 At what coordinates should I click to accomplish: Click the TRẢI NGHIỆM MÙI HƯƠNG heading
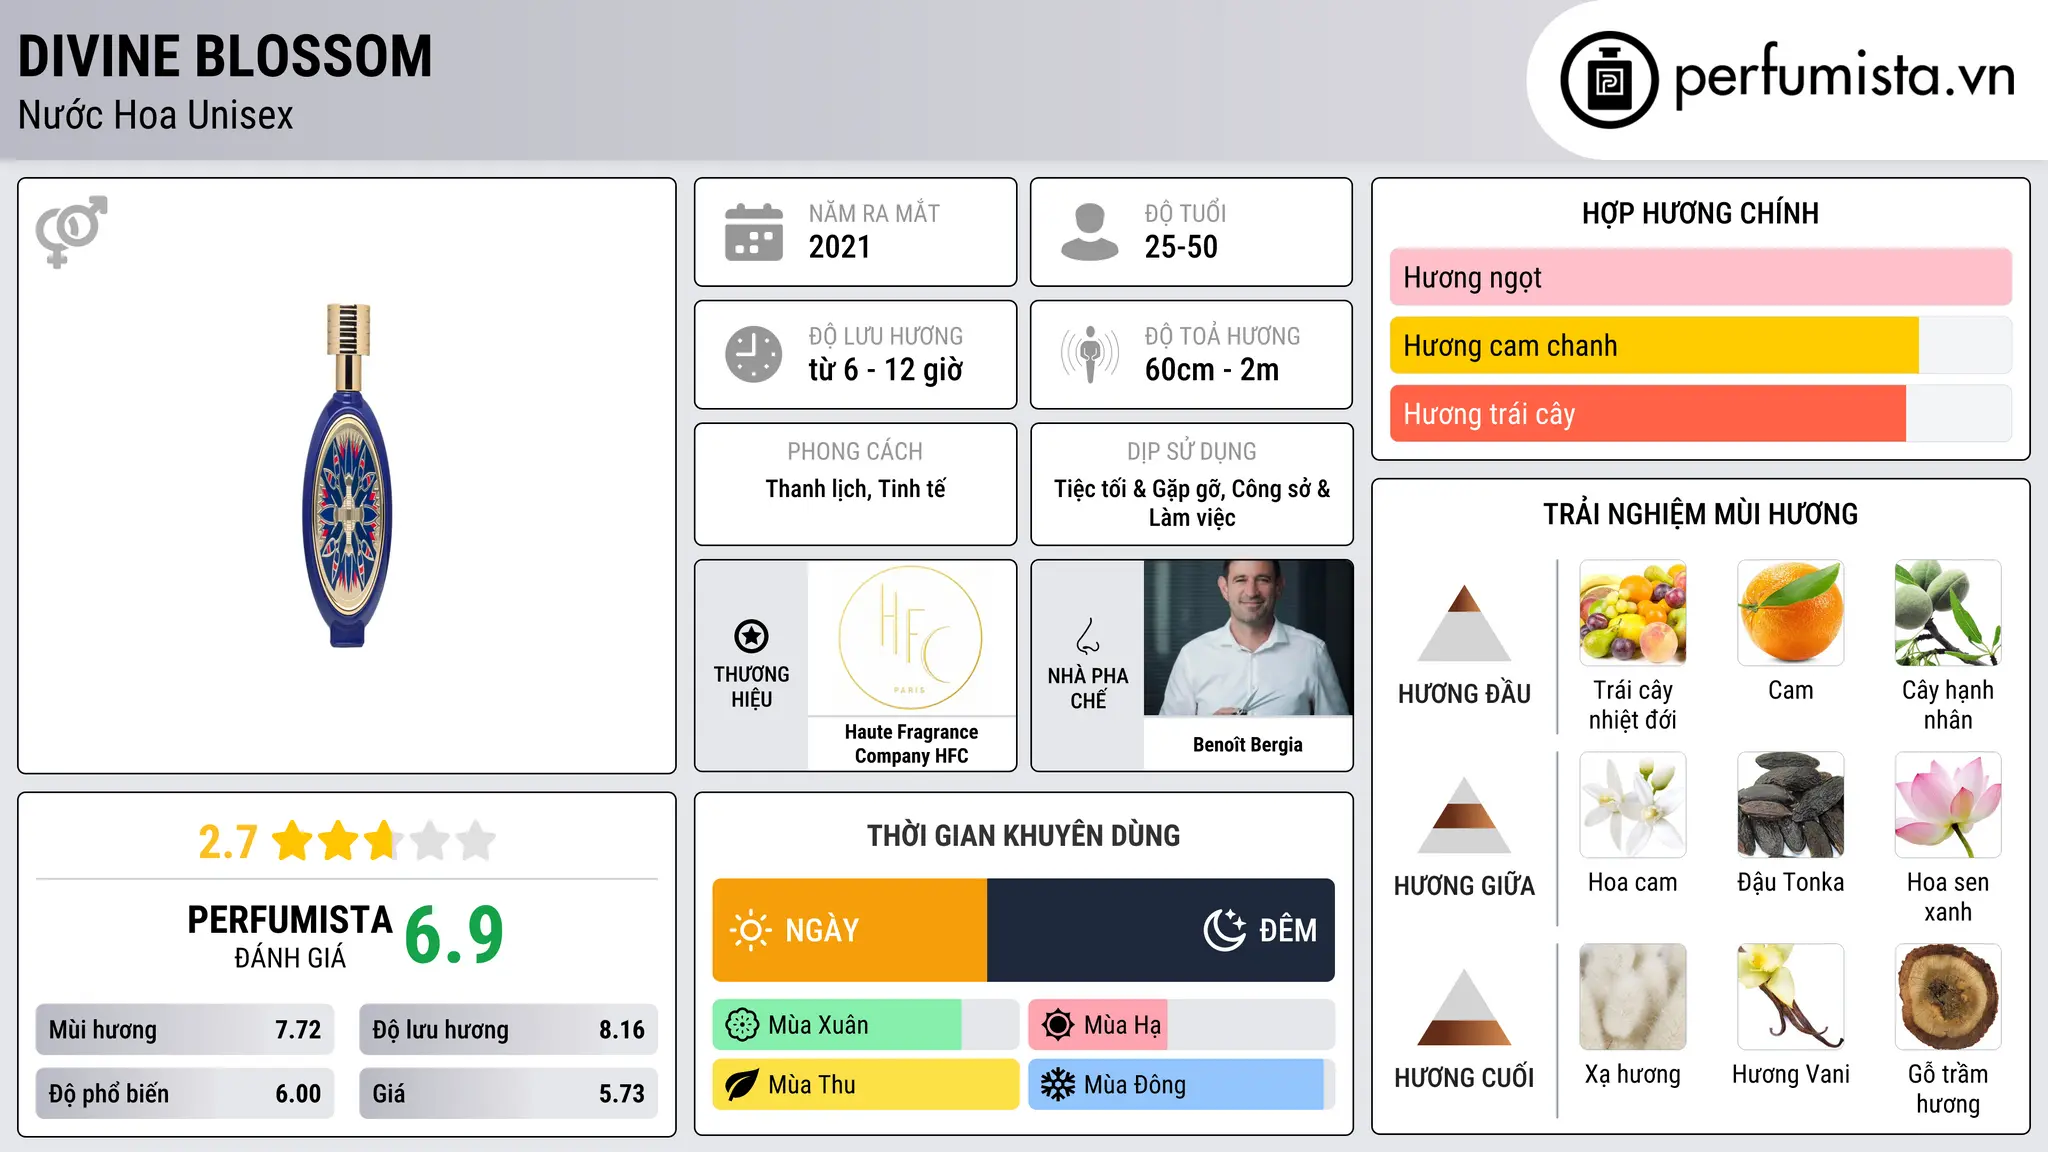click(x=1700, y=514)
